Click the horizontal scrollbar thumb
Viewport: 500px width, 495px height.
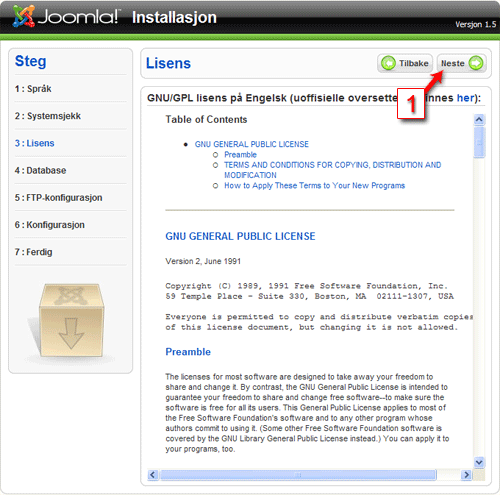298,475
